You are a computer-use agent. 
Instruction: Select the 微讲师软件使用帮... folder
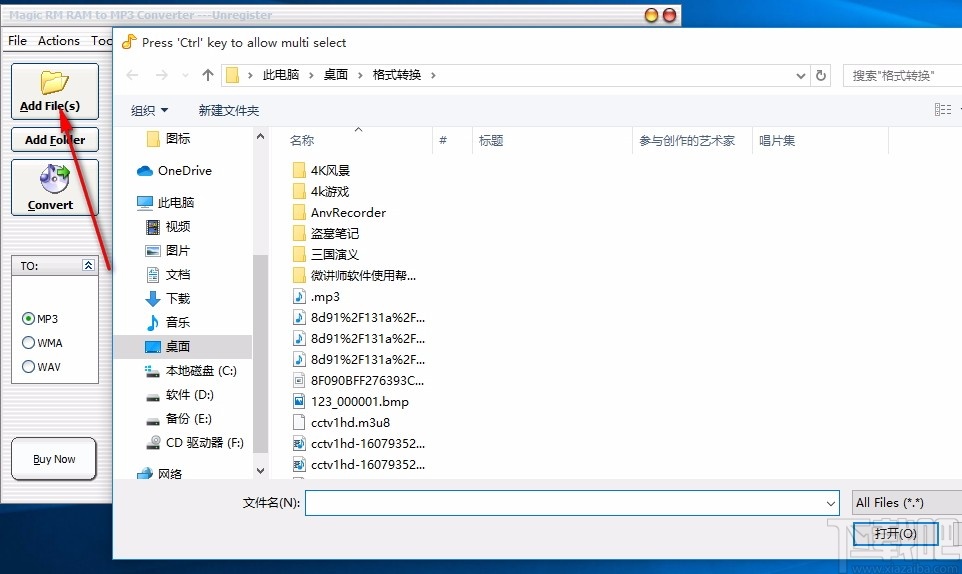[355, 275]
